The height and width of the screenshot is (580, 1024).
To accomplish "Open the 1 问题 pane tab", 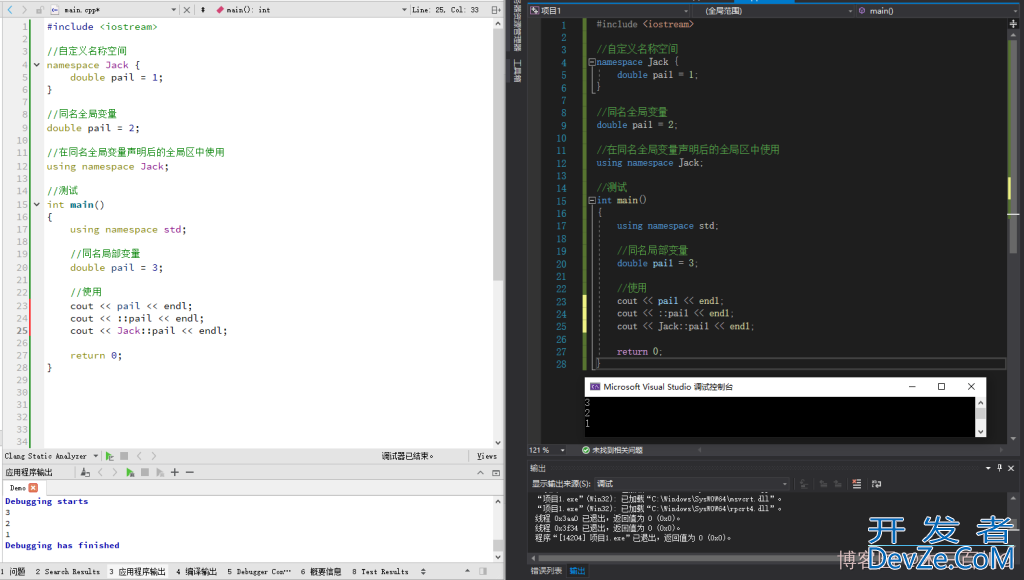I will coord(14,572).
